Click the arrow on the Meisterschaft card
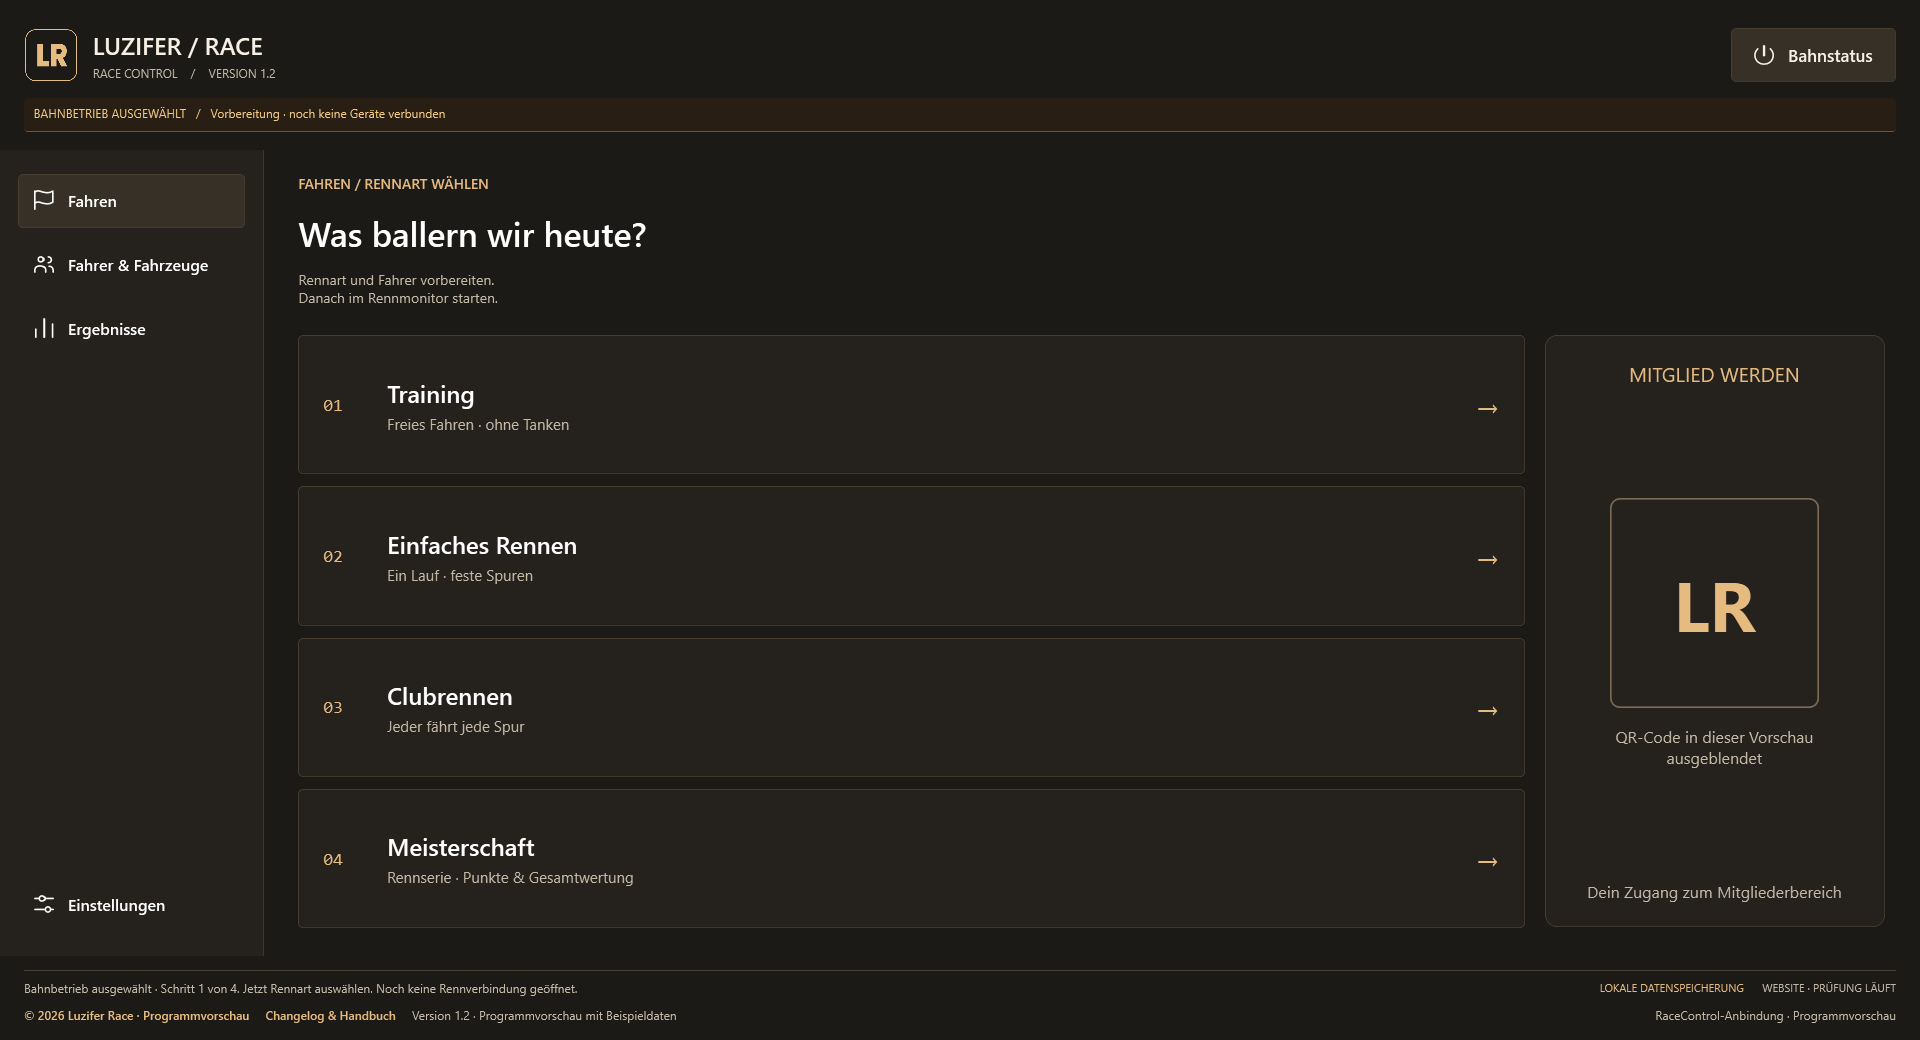Viewport: 1920px width, 1040px height. tap(1488, 862)
